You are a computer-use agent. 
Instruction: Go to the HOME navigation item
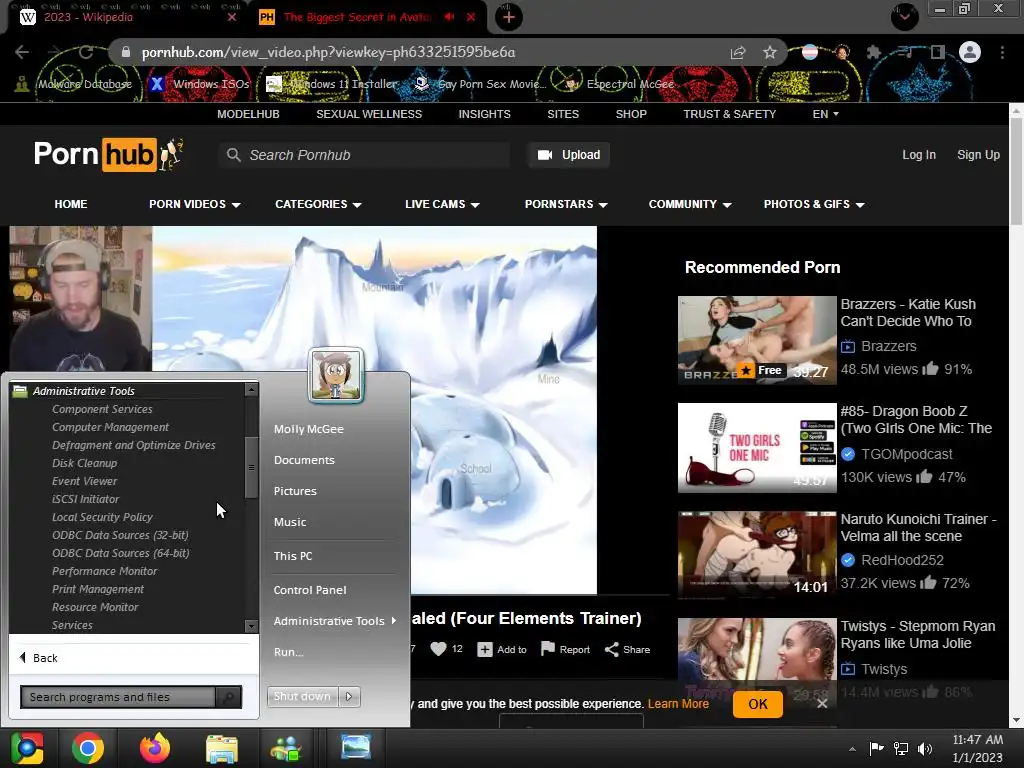click(x=71, y=204)
